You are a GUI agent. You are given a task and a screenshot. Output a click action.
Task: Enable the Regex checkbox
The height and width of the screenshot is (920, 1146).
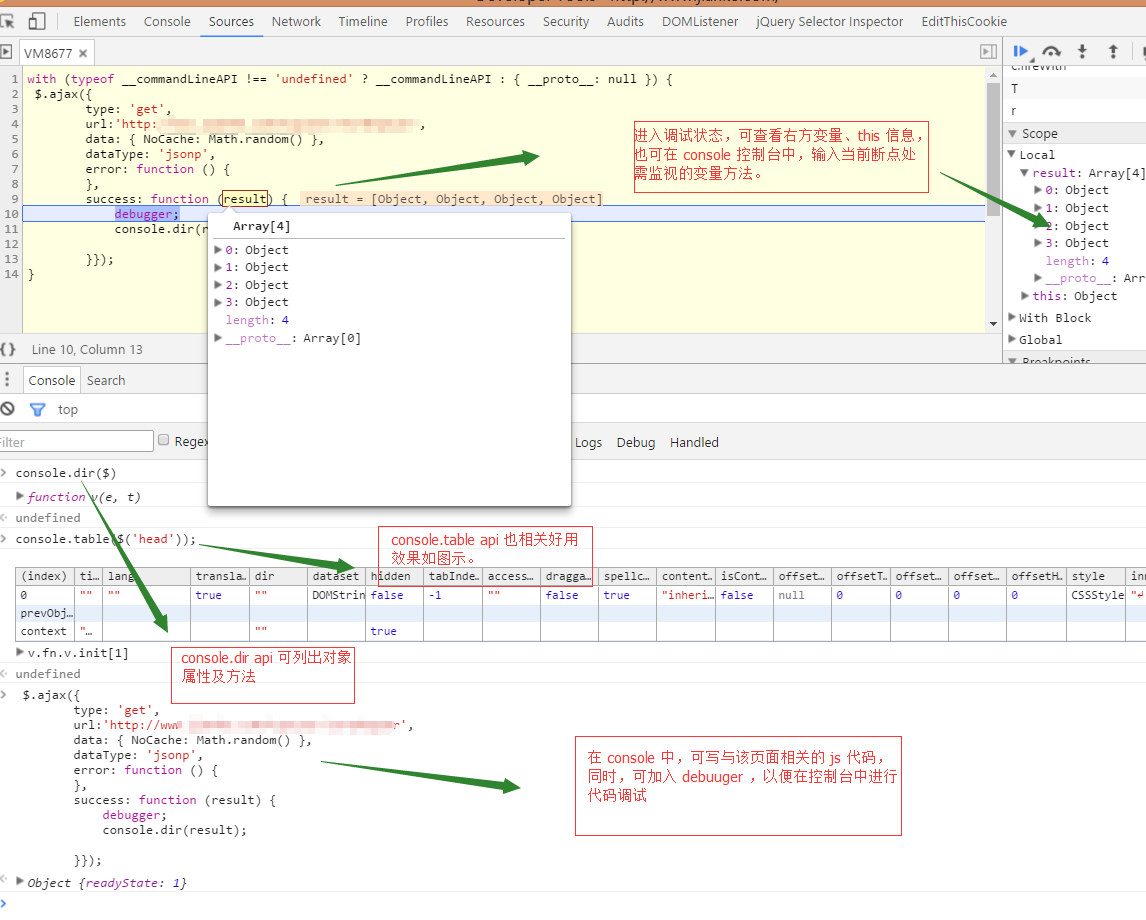tap(164, 440)
